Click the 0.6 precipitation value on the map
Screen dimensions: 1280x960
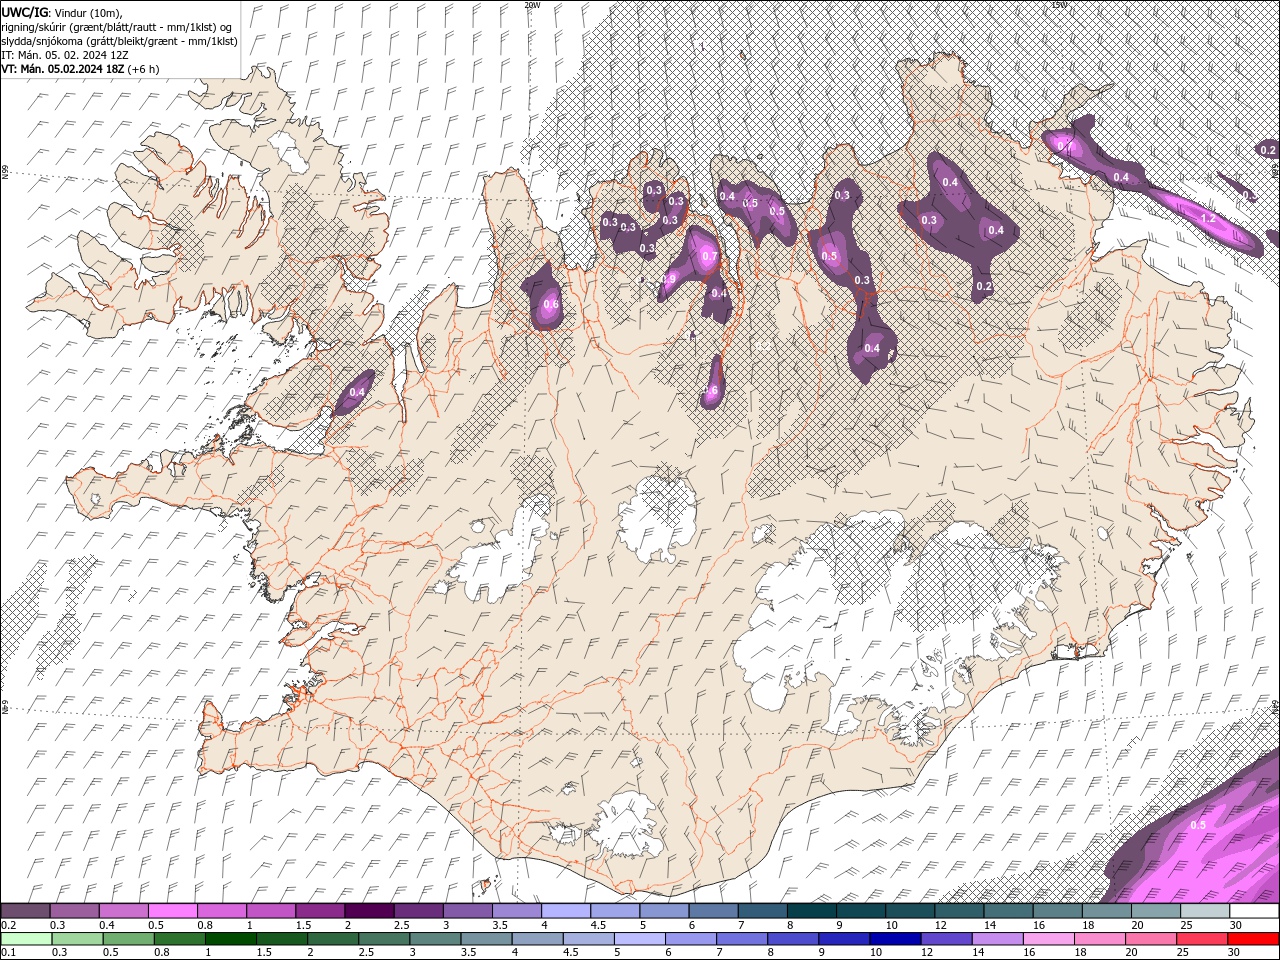[550, 305]
